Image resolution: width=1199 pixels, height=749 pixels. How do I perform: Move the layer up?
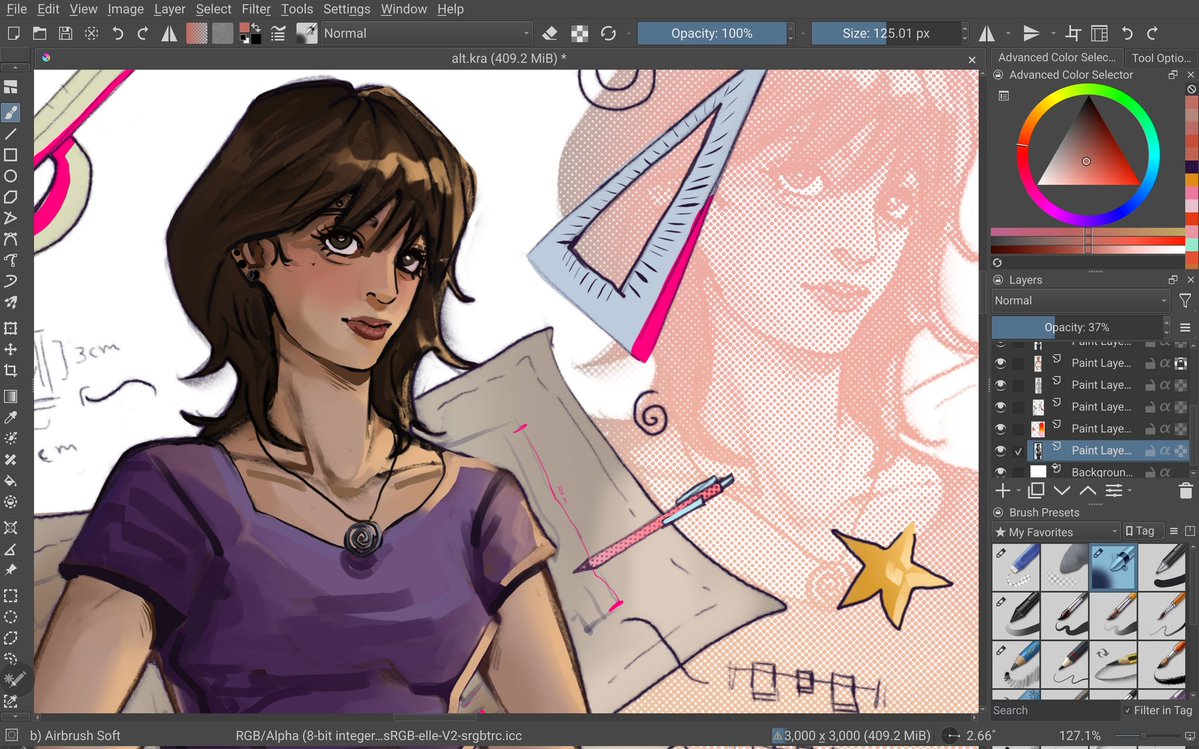1087,491
